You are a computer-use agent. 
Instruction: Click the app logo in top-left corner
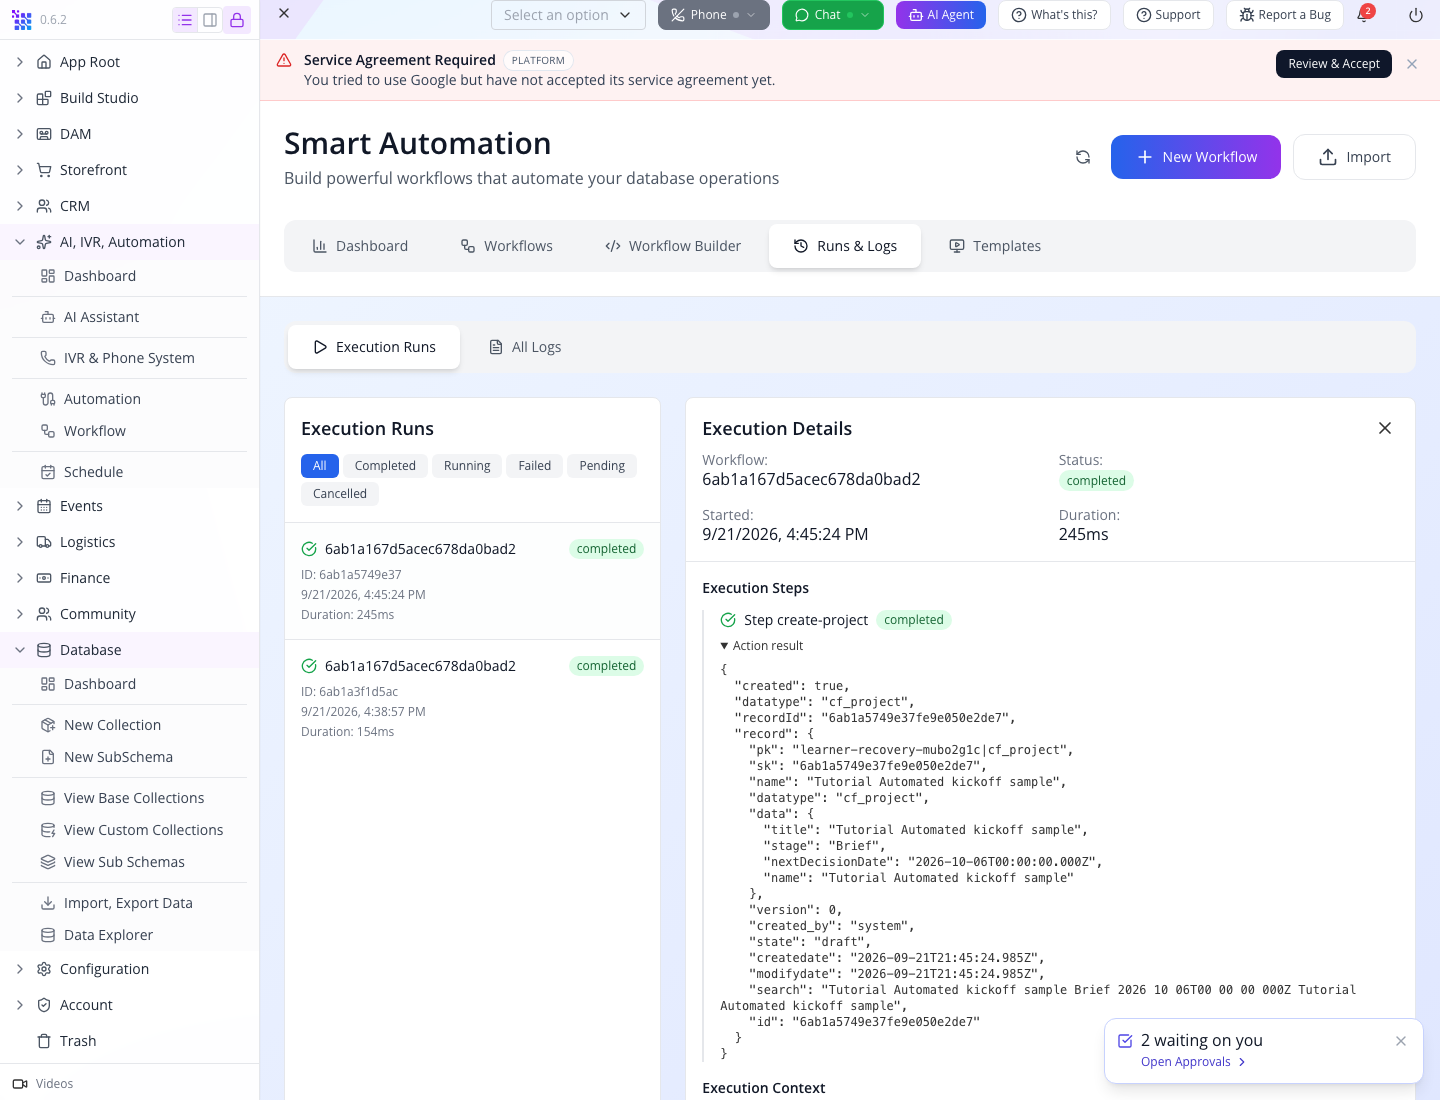pyautogui.click(x=21, y=20)
